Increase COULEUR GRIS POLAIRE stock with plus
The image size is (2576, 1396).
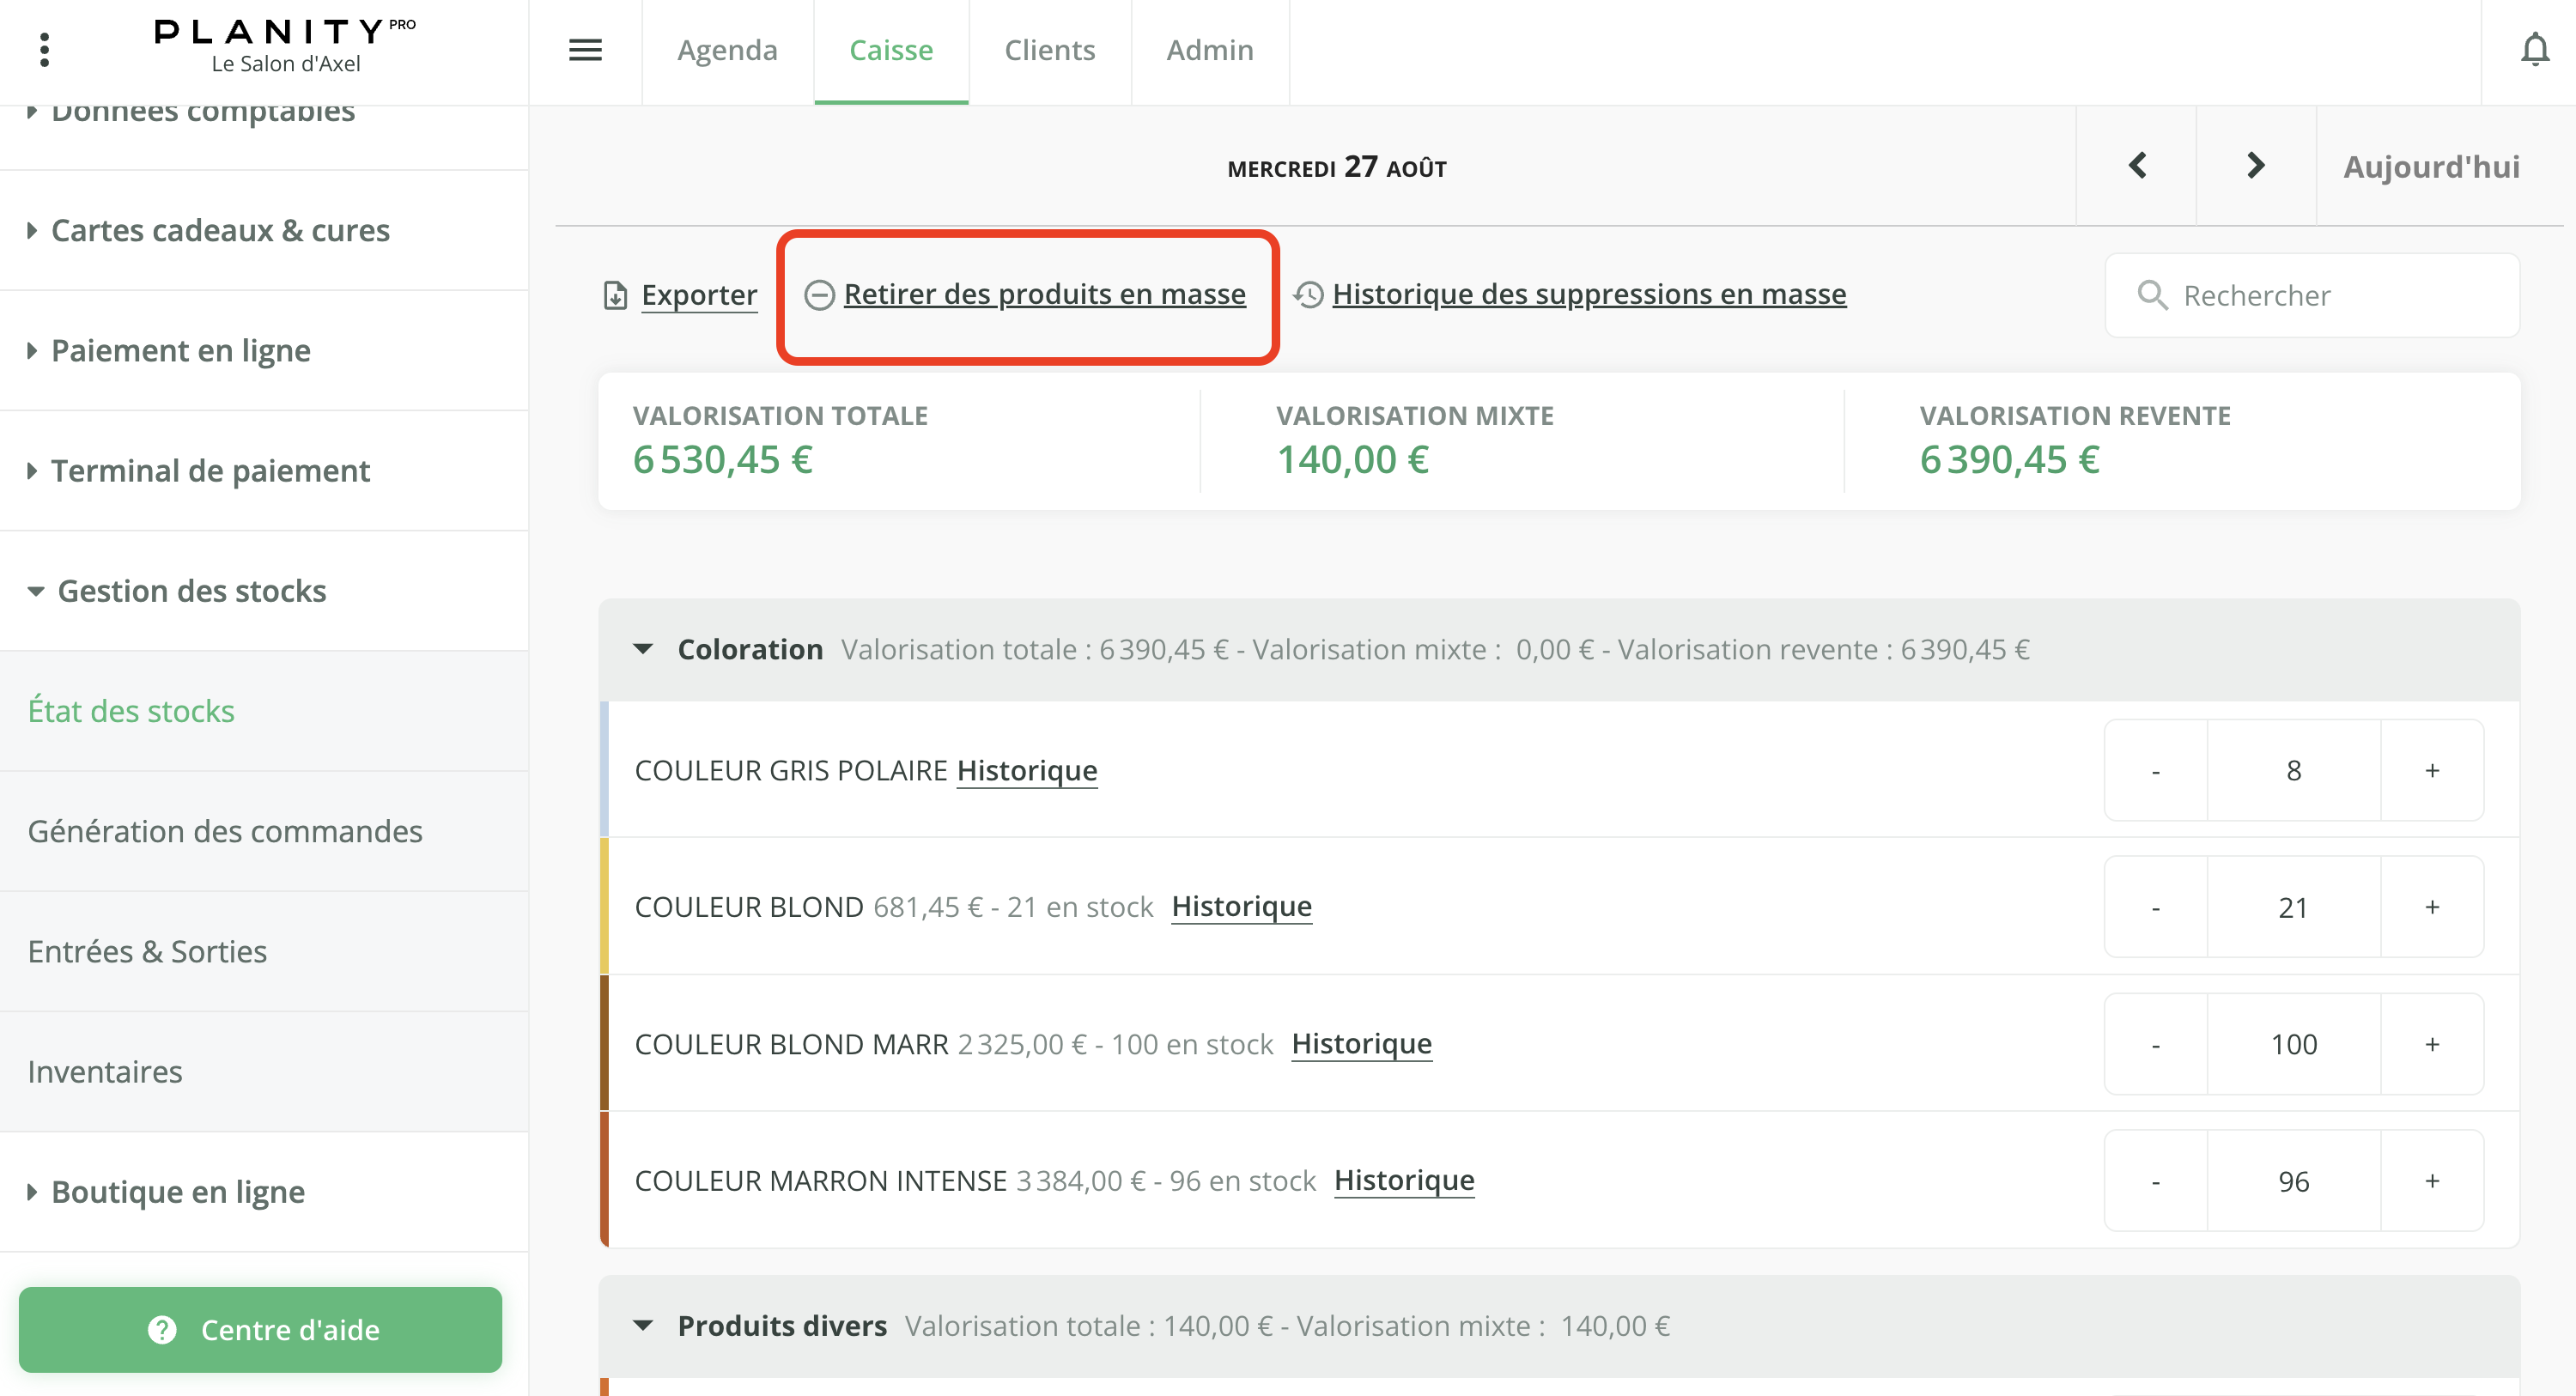click(2432, 771)
